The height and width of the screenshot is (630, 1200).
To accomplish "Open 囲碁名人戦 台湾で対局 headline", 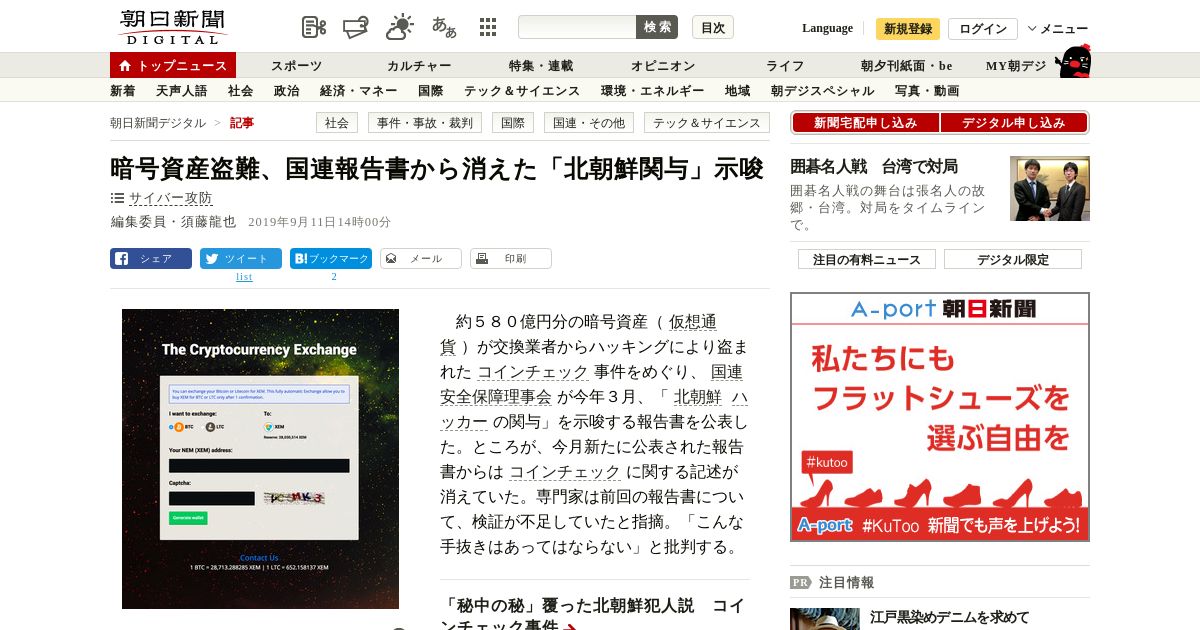I will click(x=874, y=166).
